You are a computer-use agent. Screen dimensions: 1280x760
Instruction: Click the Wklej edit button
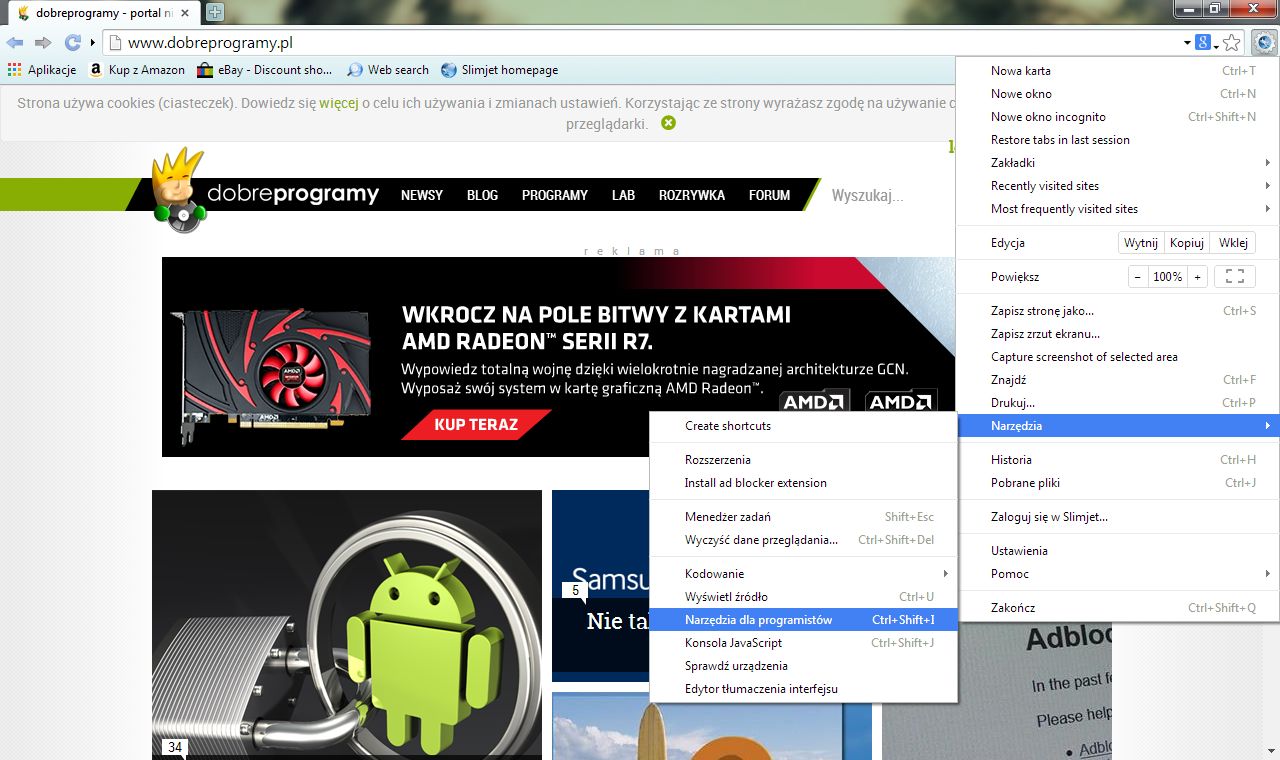tap(1232, 243)
